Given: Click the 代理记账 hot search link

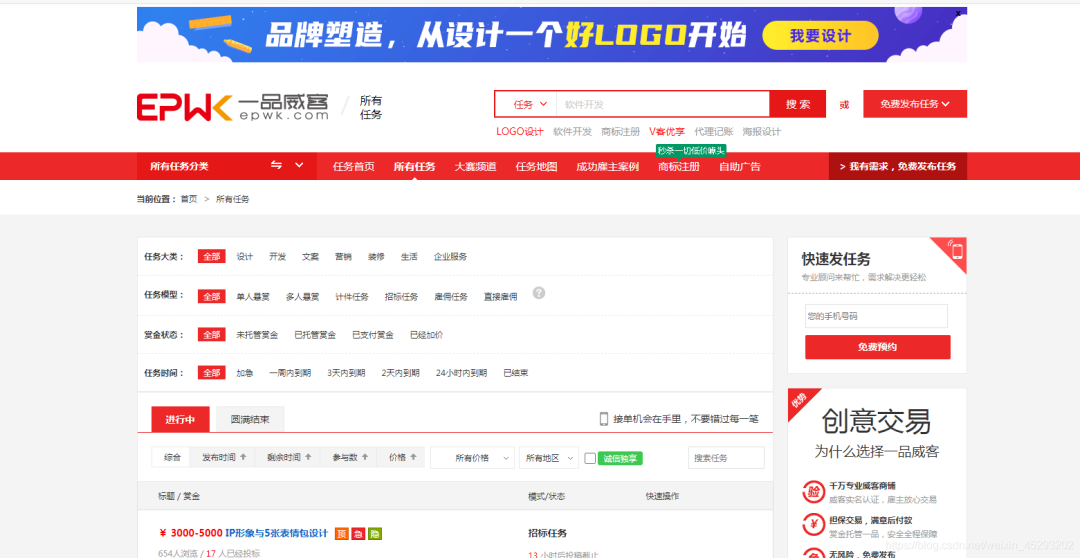Looking at the screenshot, I should [x=714, y=132].
